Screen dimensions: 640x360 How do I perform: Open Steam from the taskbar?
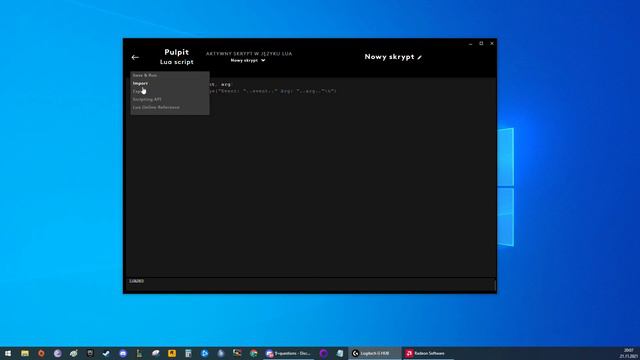click(x=106, y=353)
